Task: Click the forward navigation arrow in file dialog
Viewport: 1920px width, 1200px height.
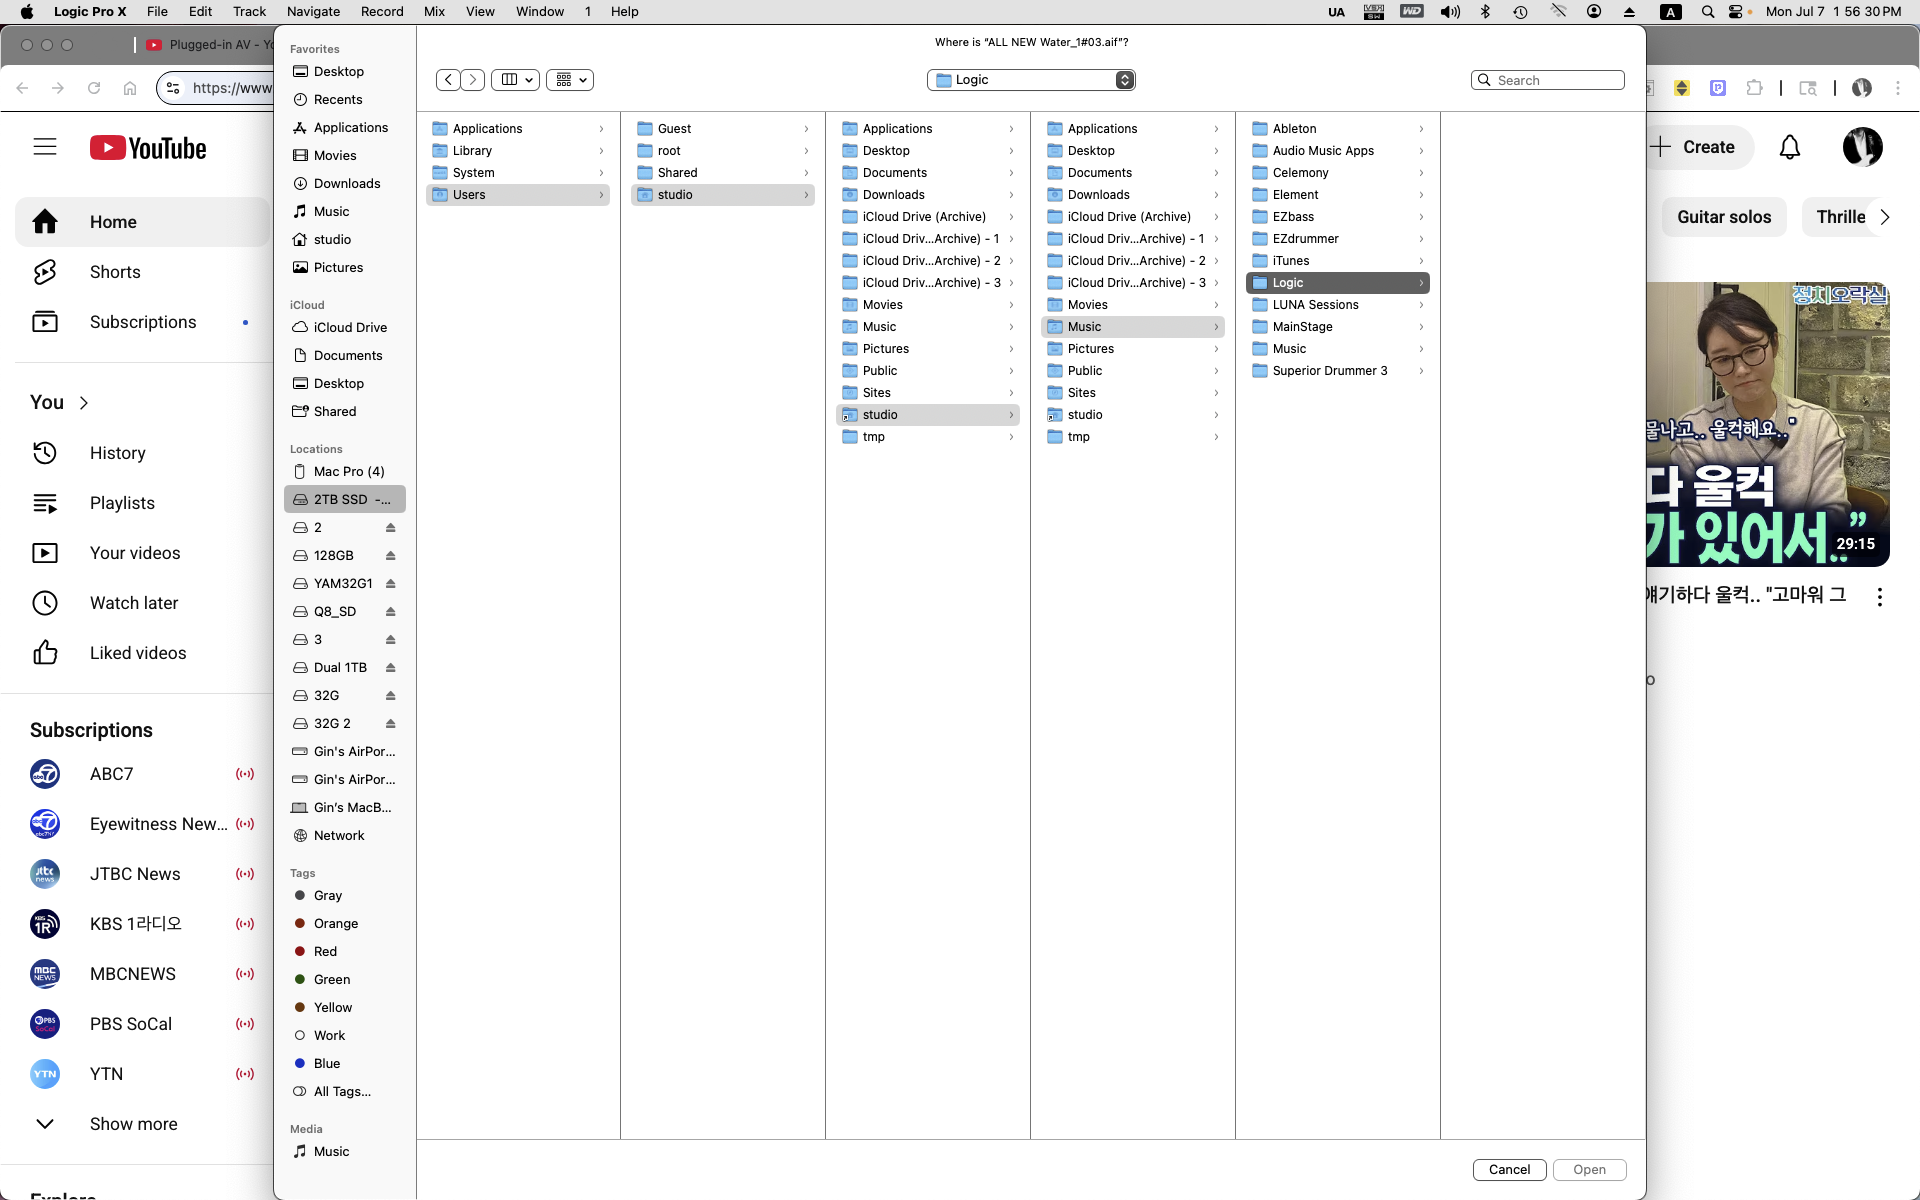Action: point(473,80)
